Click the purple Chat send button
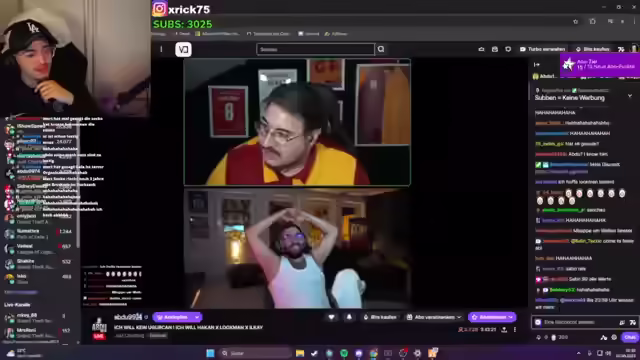Screen dimensions: 640x360 629,337
